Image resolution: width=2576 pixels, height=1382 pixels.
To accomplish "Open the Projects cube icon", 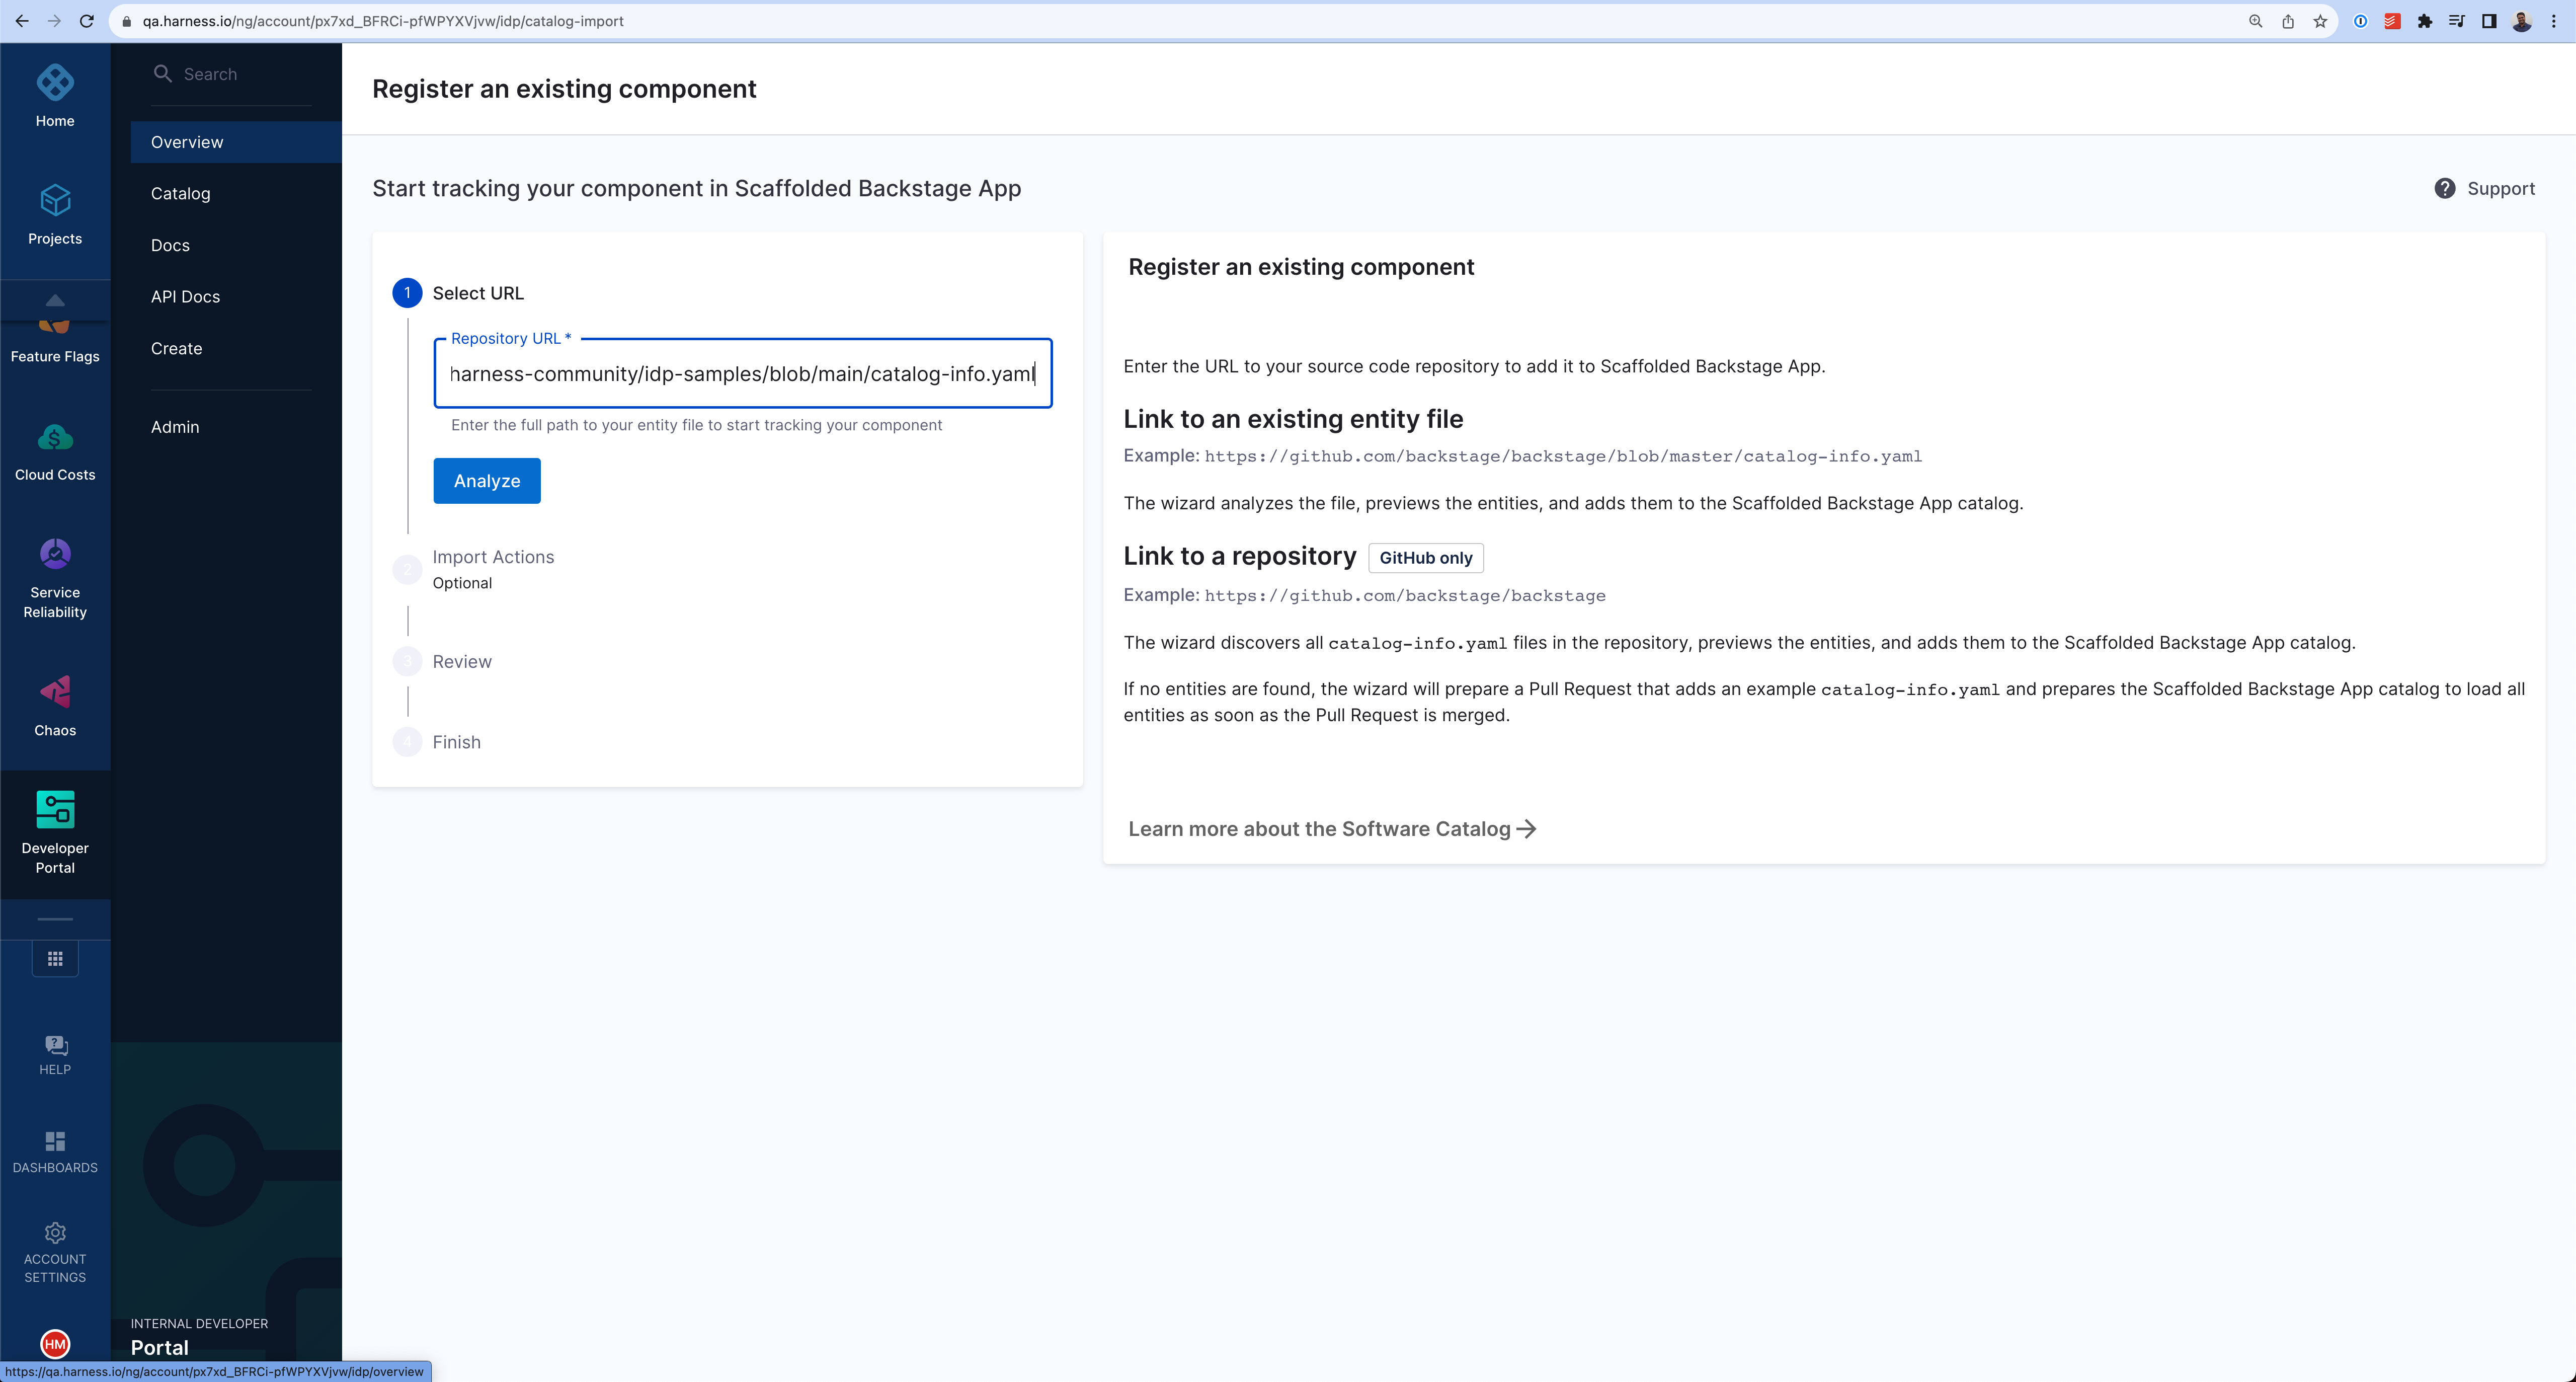I will click(55, 201).
